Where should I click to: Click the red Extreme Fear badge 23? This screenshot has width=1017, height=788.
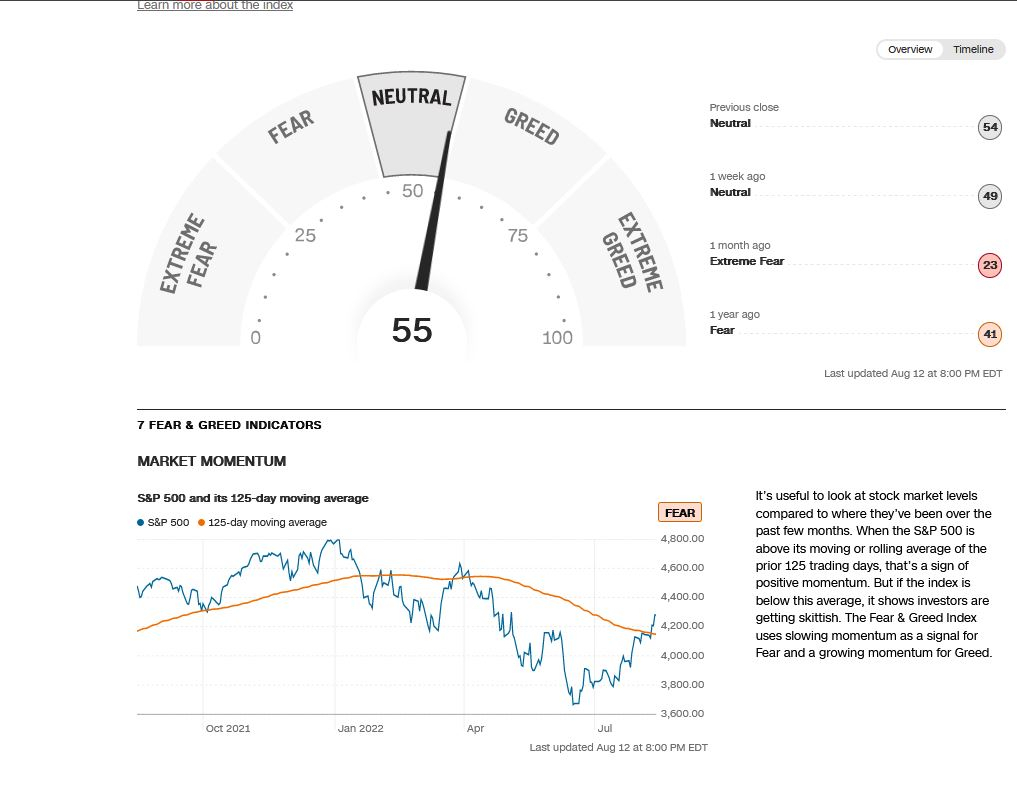point(990,265)
